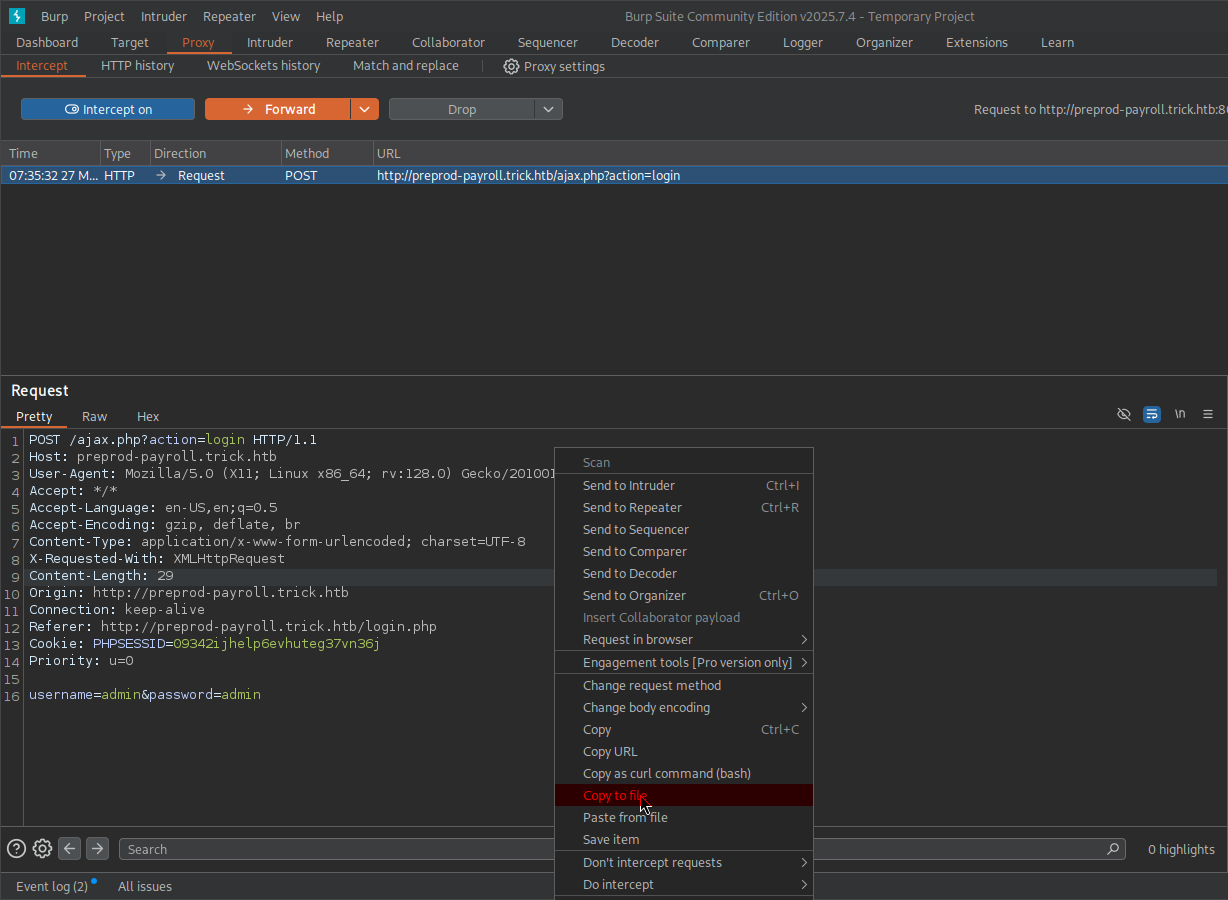Open Event log in status bar
Image resolution: width=1228 pixels, height=900 pixels.
[52, 886]
